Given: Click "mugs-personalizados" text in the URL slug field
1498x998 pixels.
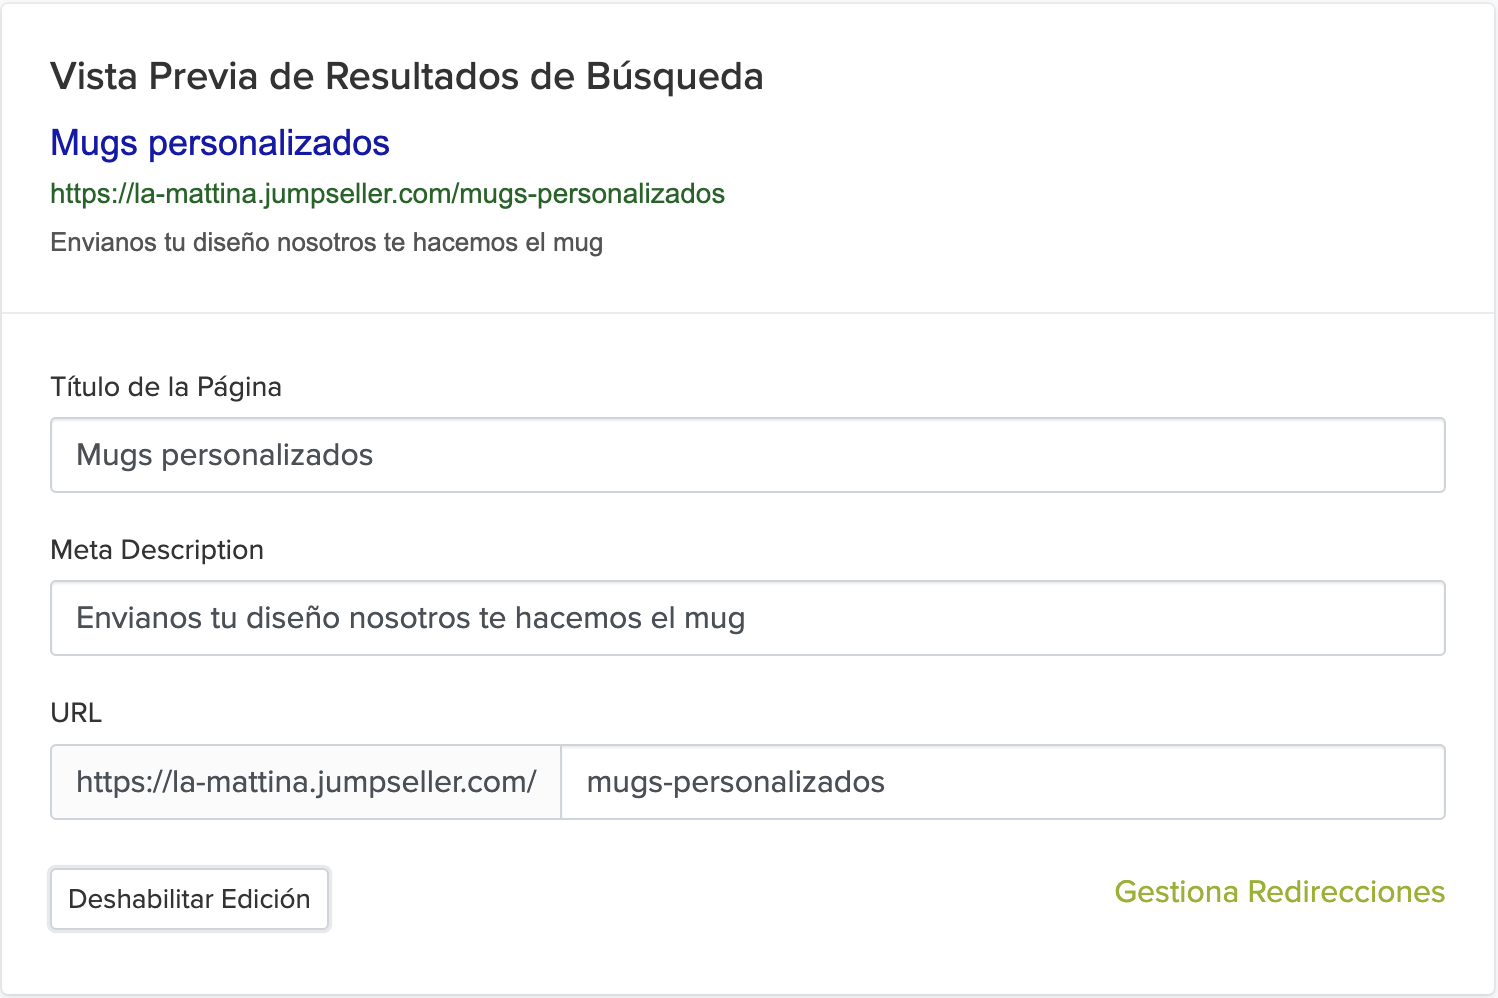Looking at the screenshot, I should pos(736,782).
